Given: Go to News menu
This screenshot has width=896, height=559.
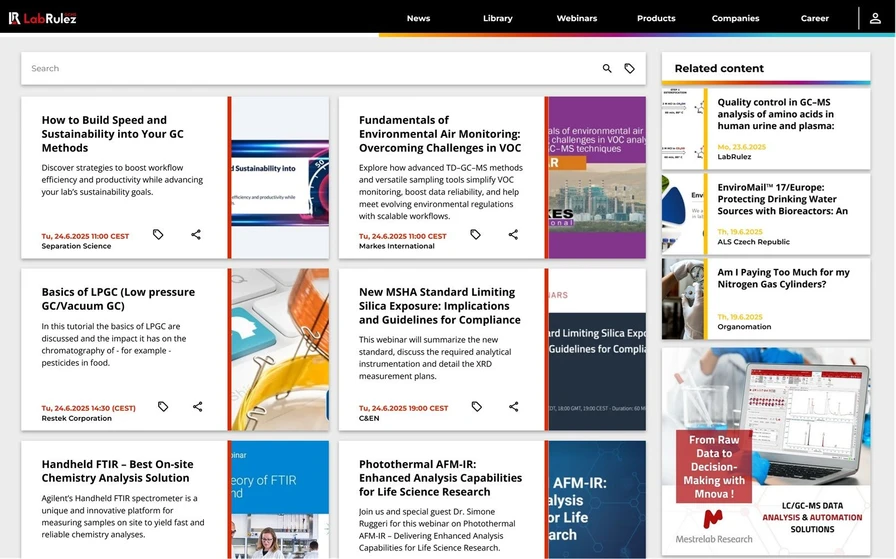Looking at the screenshot, I should [418, 18].
